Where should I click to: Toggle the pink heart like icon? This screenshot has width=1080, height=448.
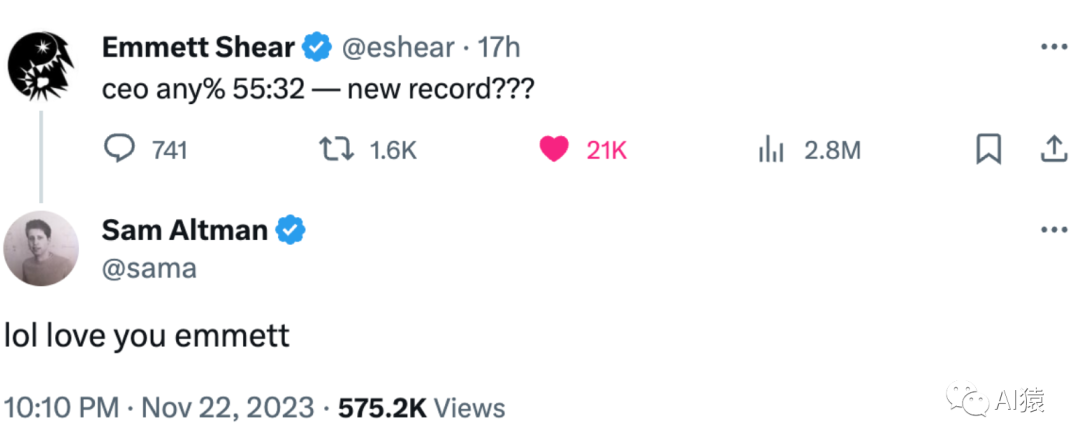tap(553, 150)
